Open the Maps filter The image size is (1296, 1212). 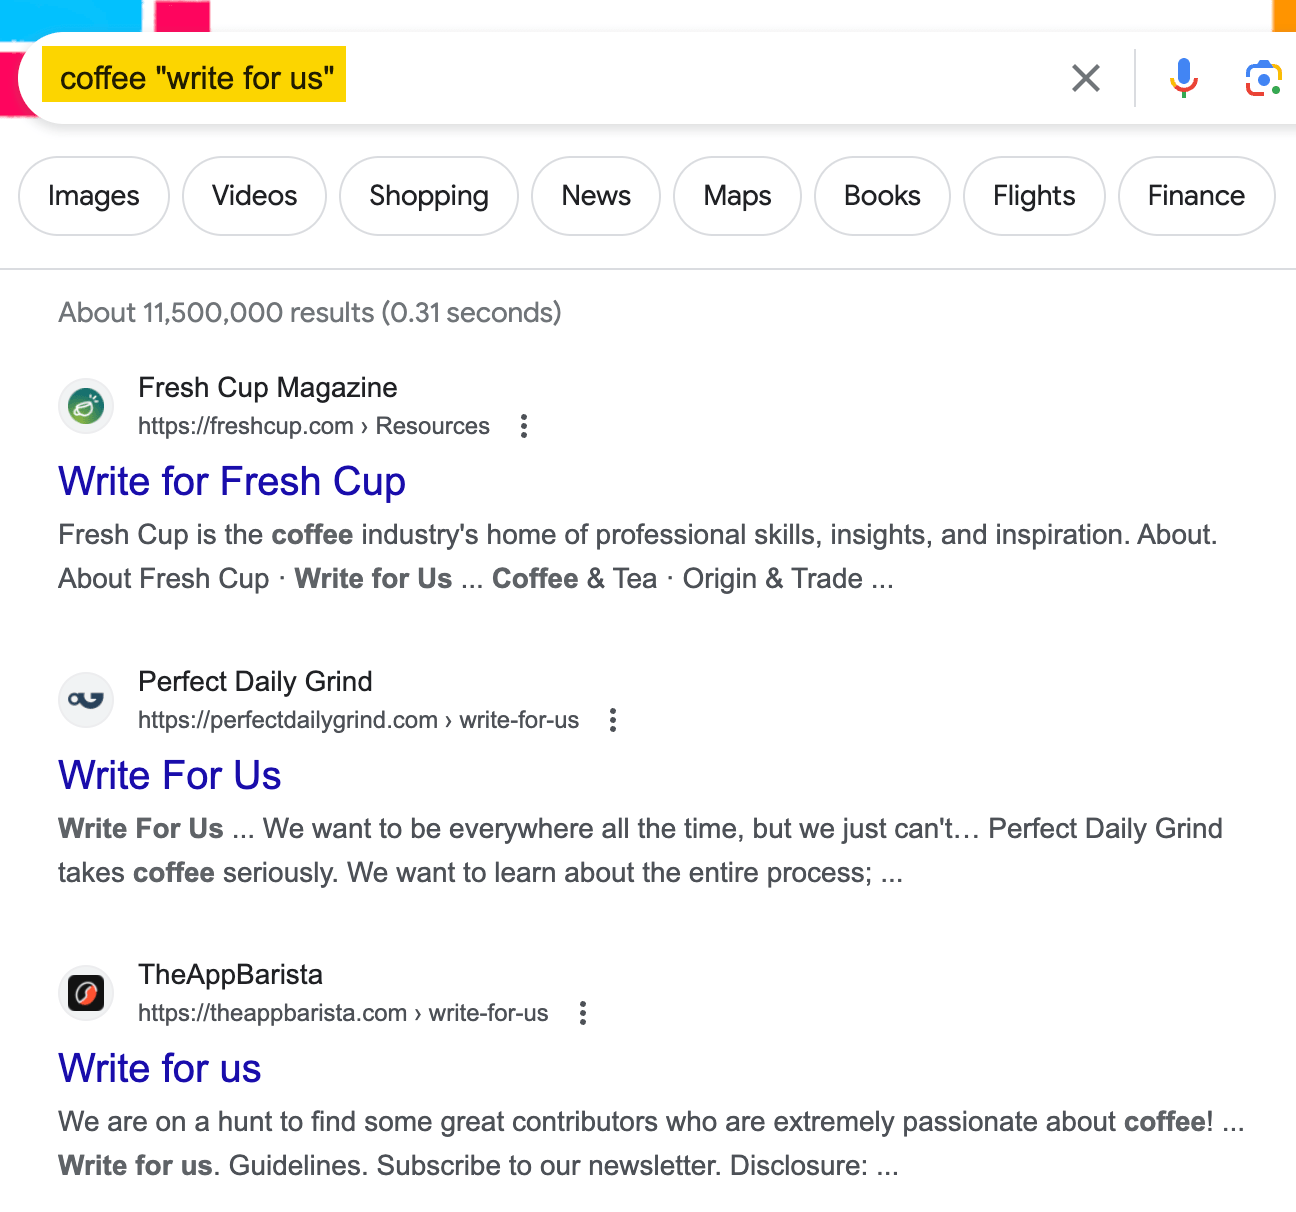tap(737, 196)
